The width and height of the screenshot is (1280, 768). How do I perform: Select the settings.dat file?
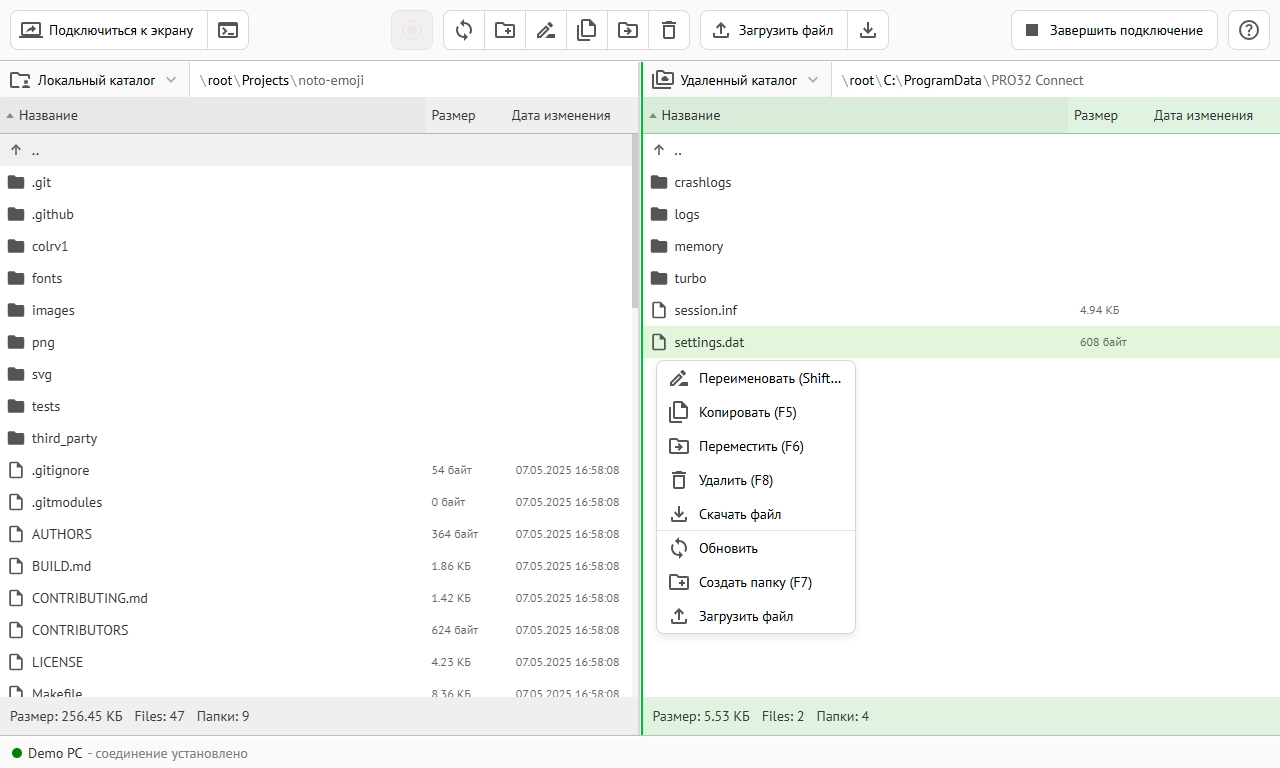[961, 342]
